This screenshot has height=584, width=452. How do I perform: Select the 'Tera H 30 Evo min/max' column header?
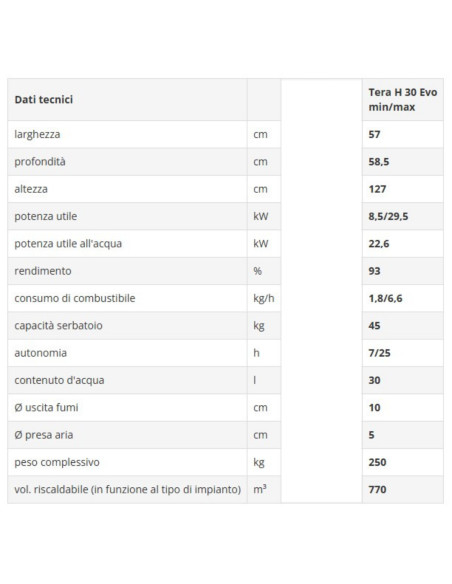(402, 99)
